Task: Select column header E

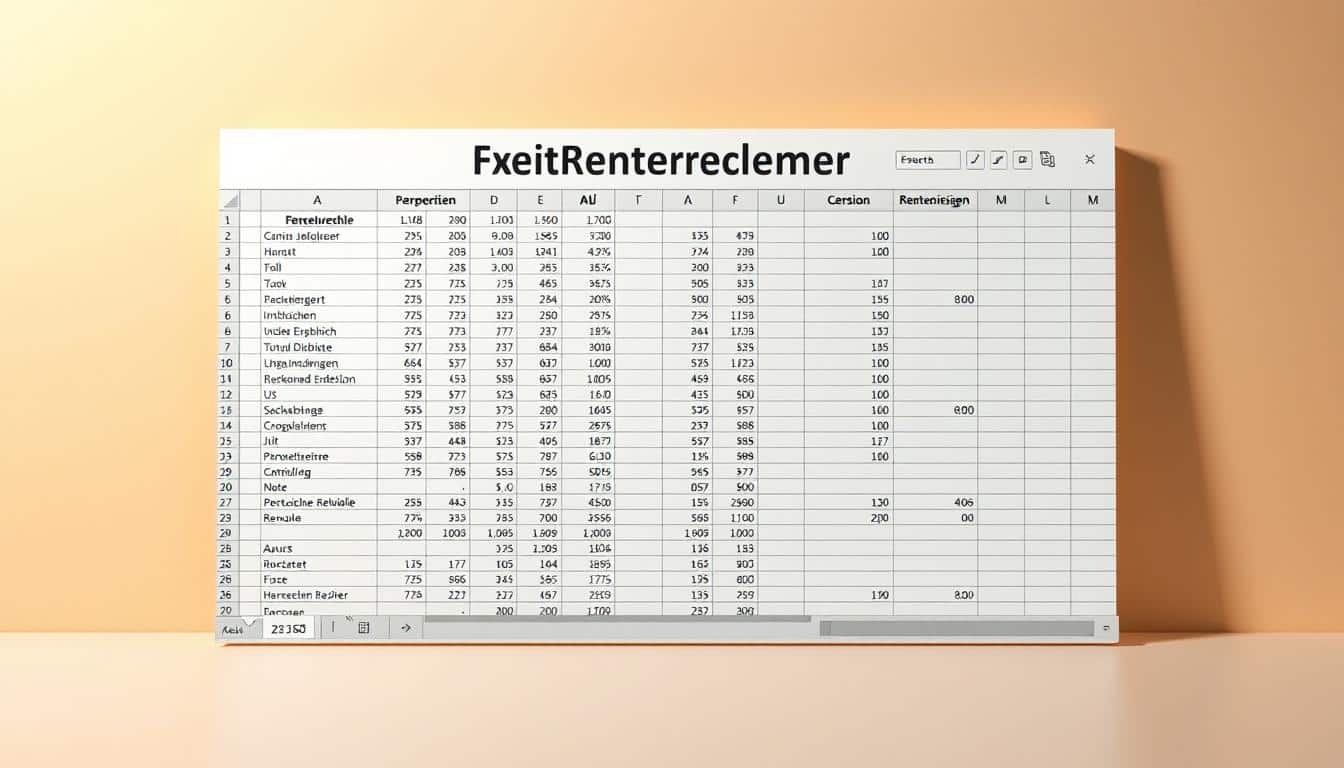Action: click(540, 200)
